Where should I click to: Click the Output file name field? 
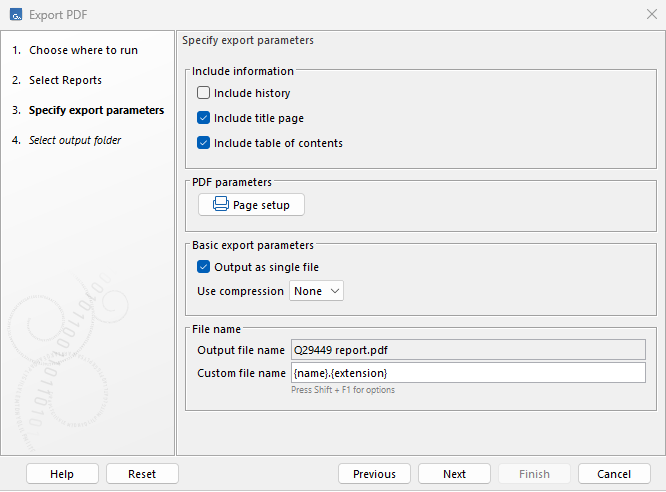[x=467, y=350]
